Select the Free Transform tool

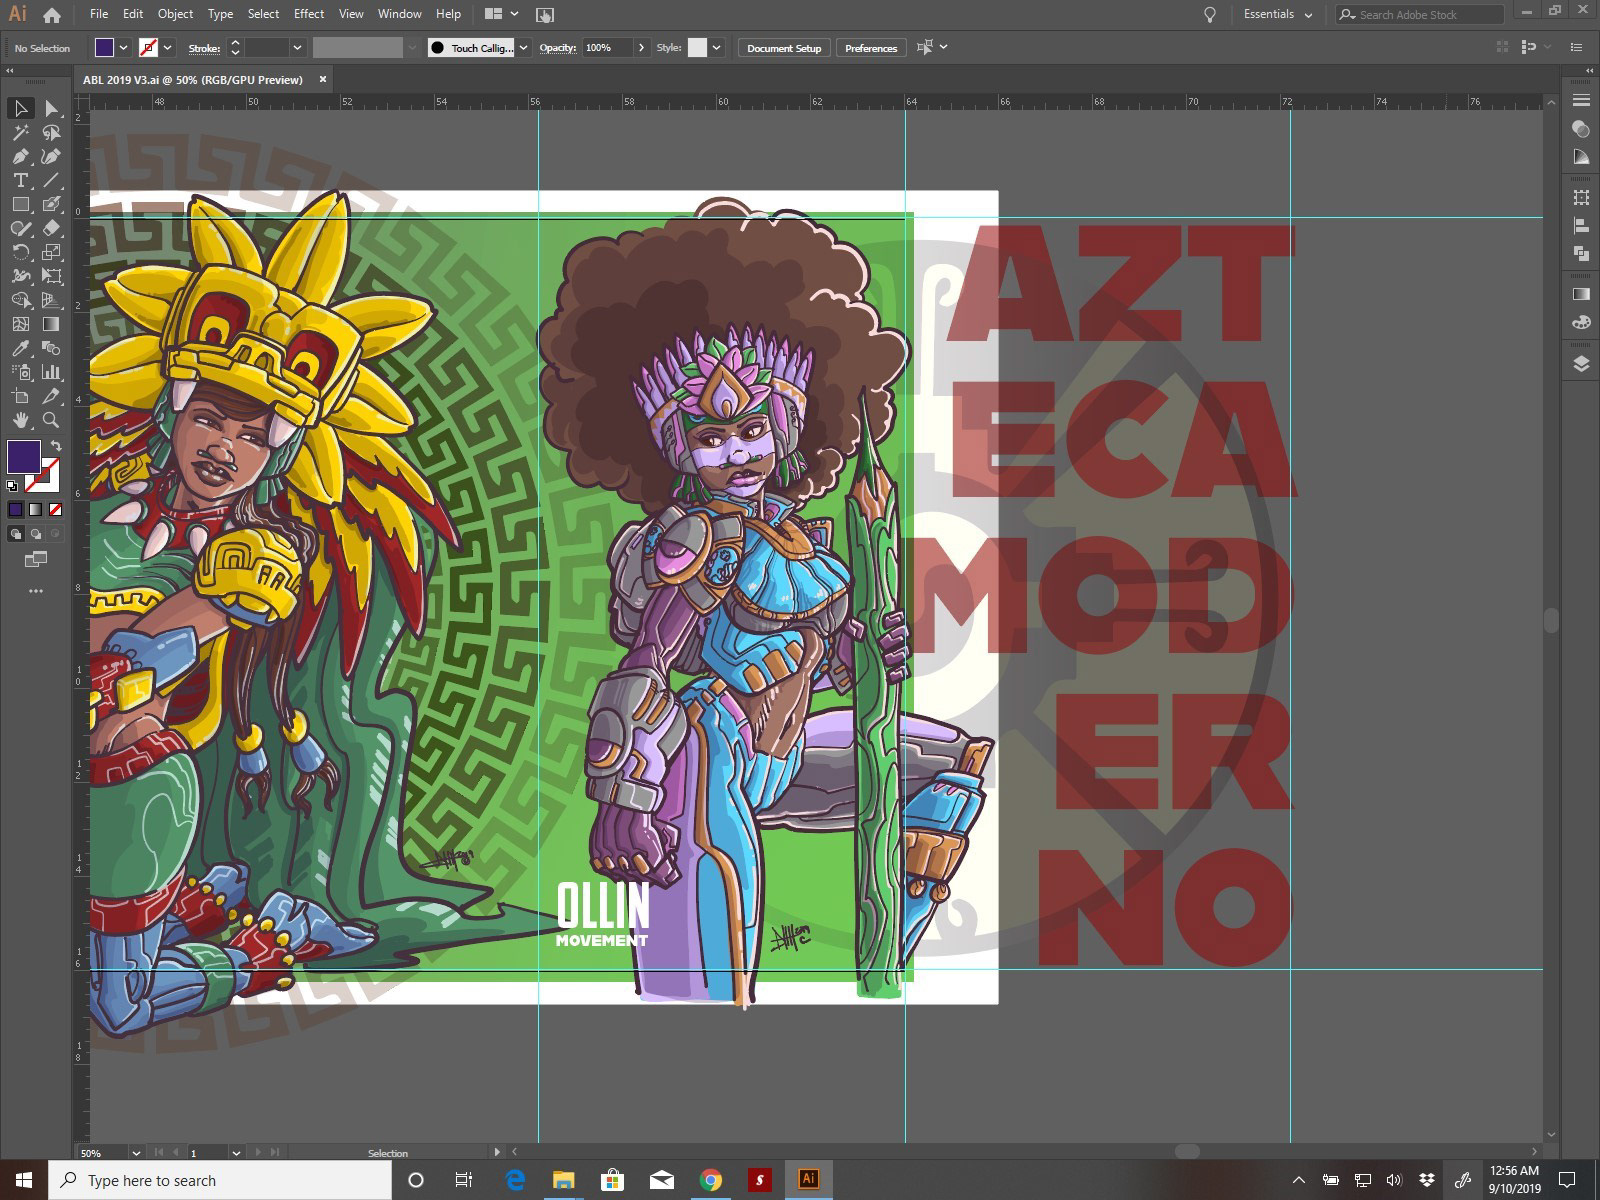point(51,276)
